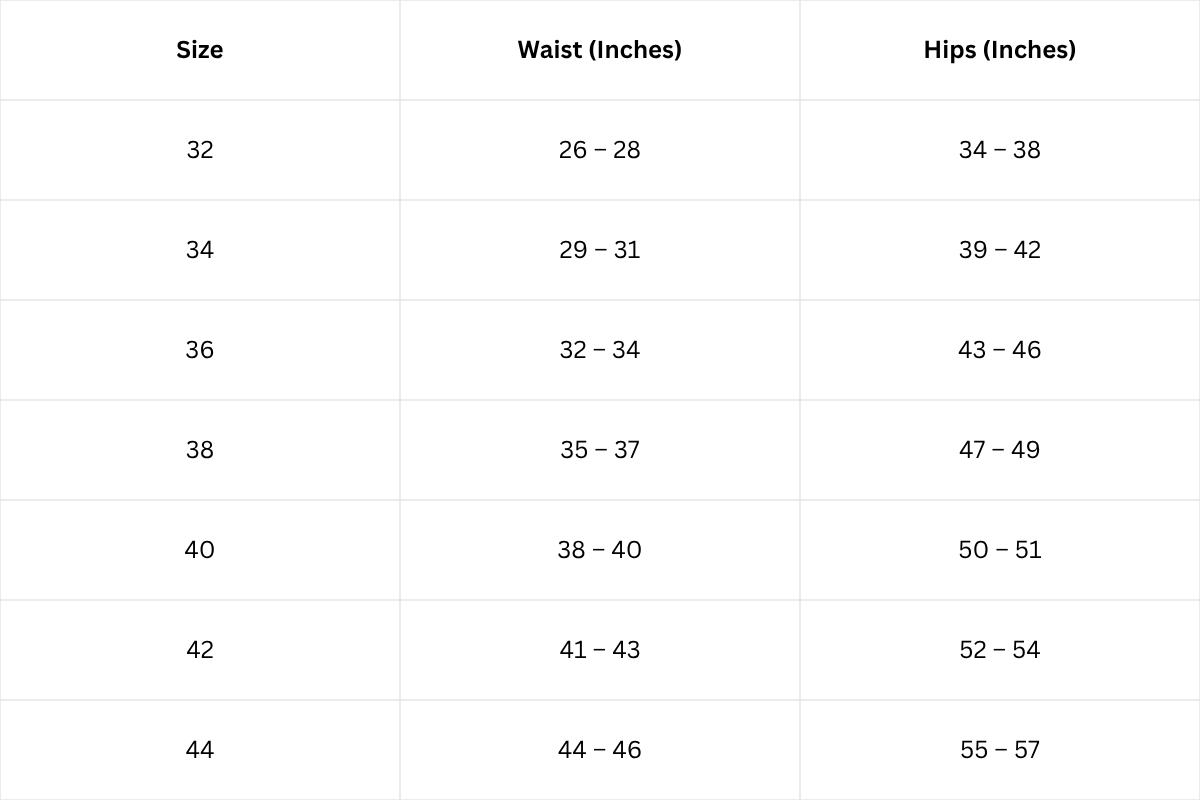Image resolution: width=1200 pixels, height=800 pixels.
Task: Select the waist range 35 – 37
Action: point(599,450)
